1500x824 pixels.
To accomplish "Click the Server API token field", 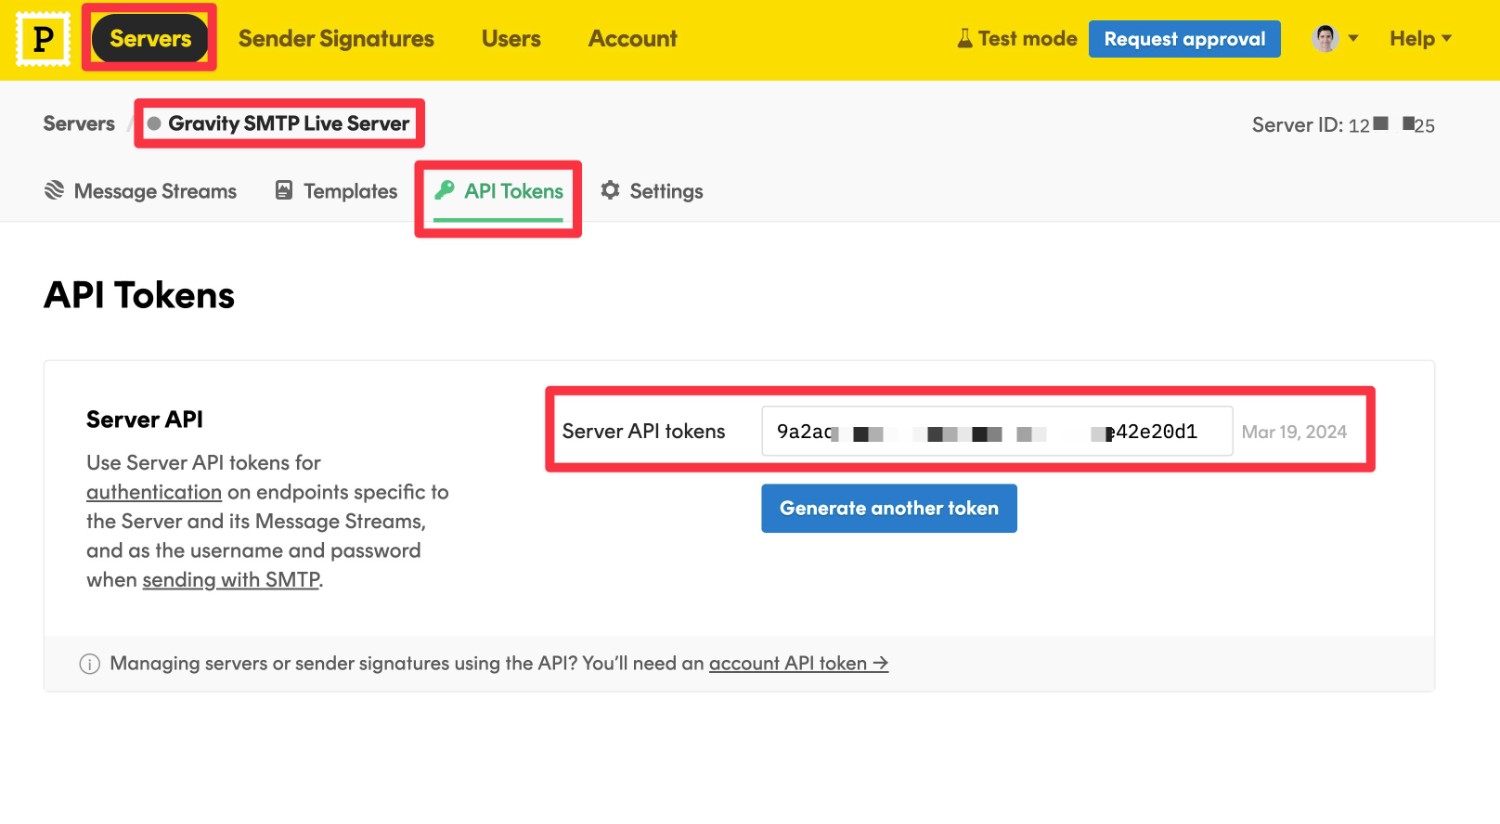I will tap(997, 431).
